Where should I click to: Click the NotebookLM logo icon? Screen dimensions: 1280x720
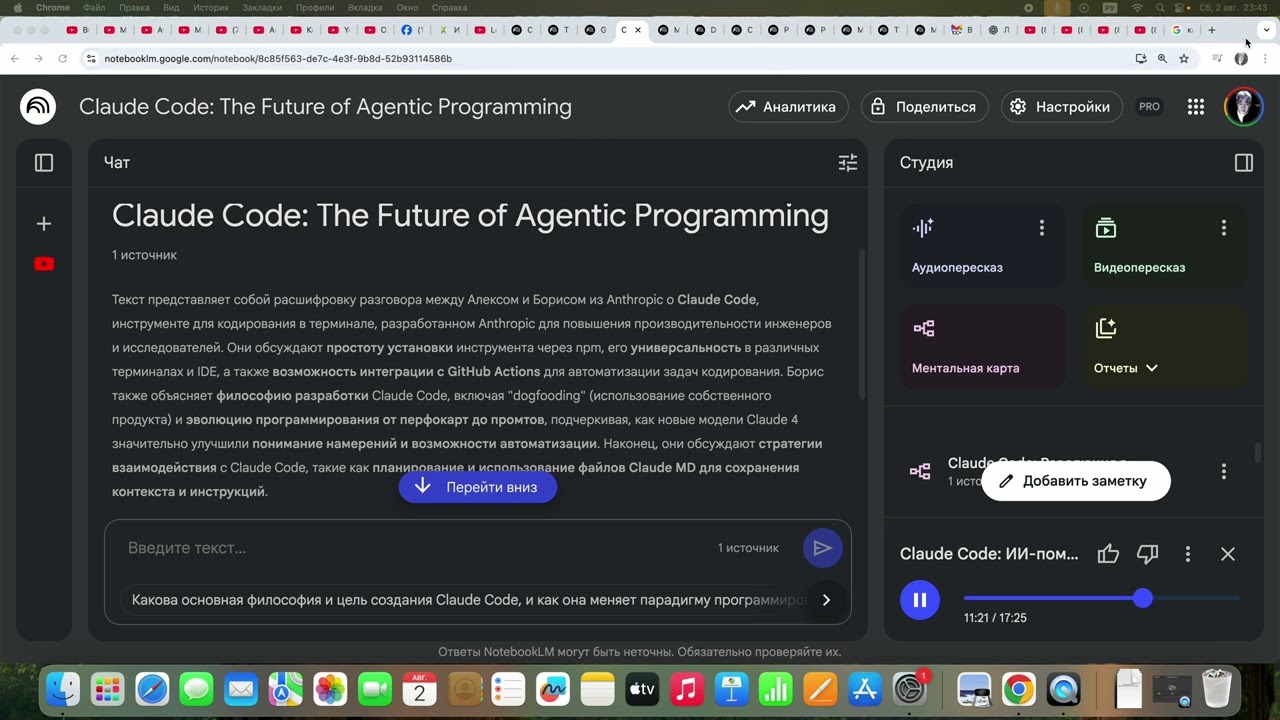[38, 106]
